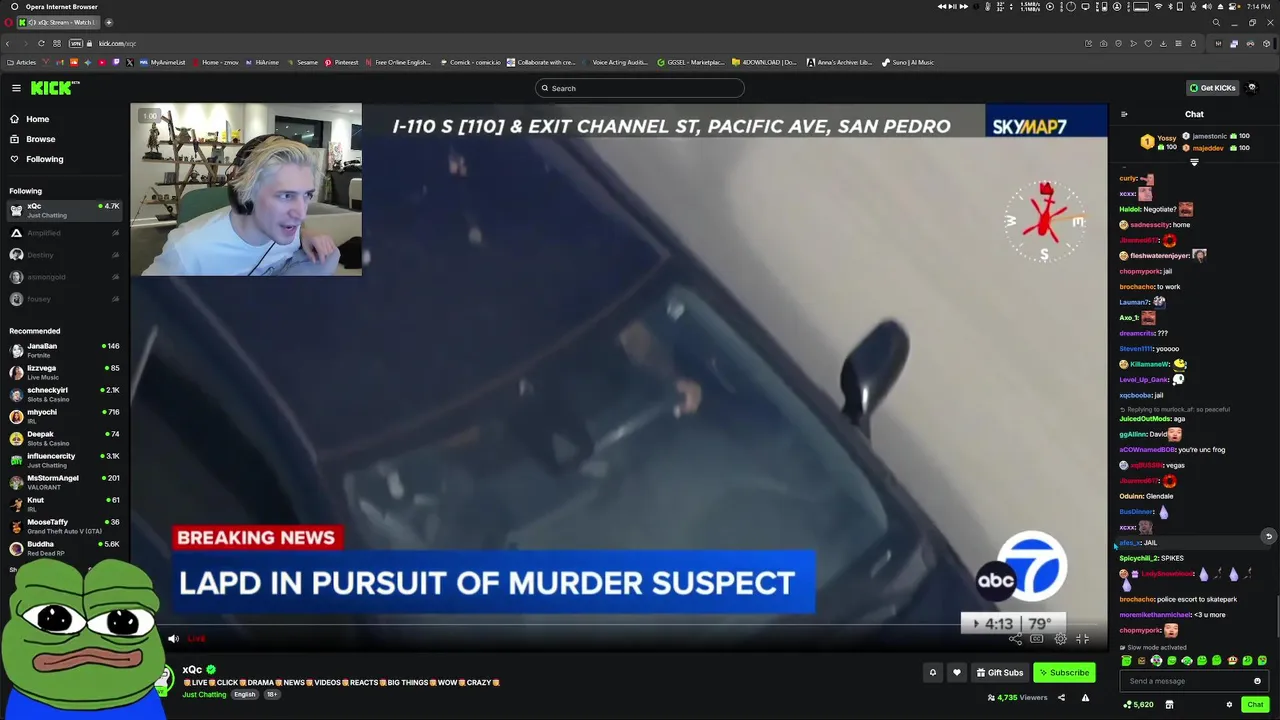Screen dimensions: 1280x720
Task: Open chat settings gear
Action: (1229, 704)
